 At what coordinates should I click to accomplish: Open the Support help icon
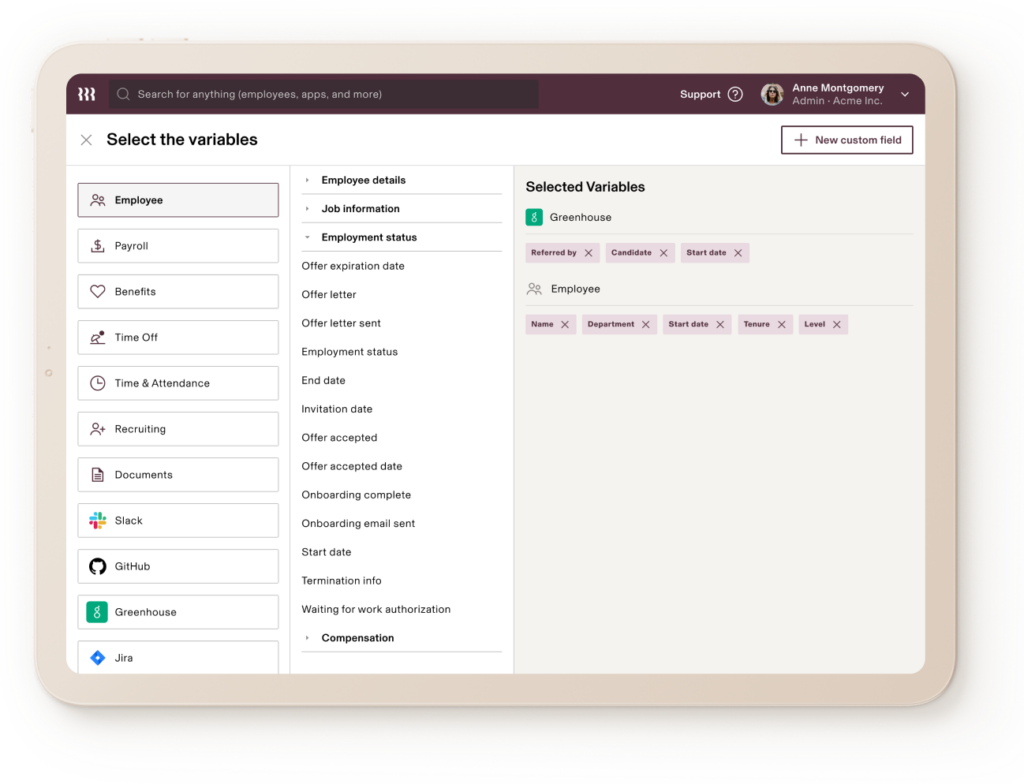click(x=735, y=94)
